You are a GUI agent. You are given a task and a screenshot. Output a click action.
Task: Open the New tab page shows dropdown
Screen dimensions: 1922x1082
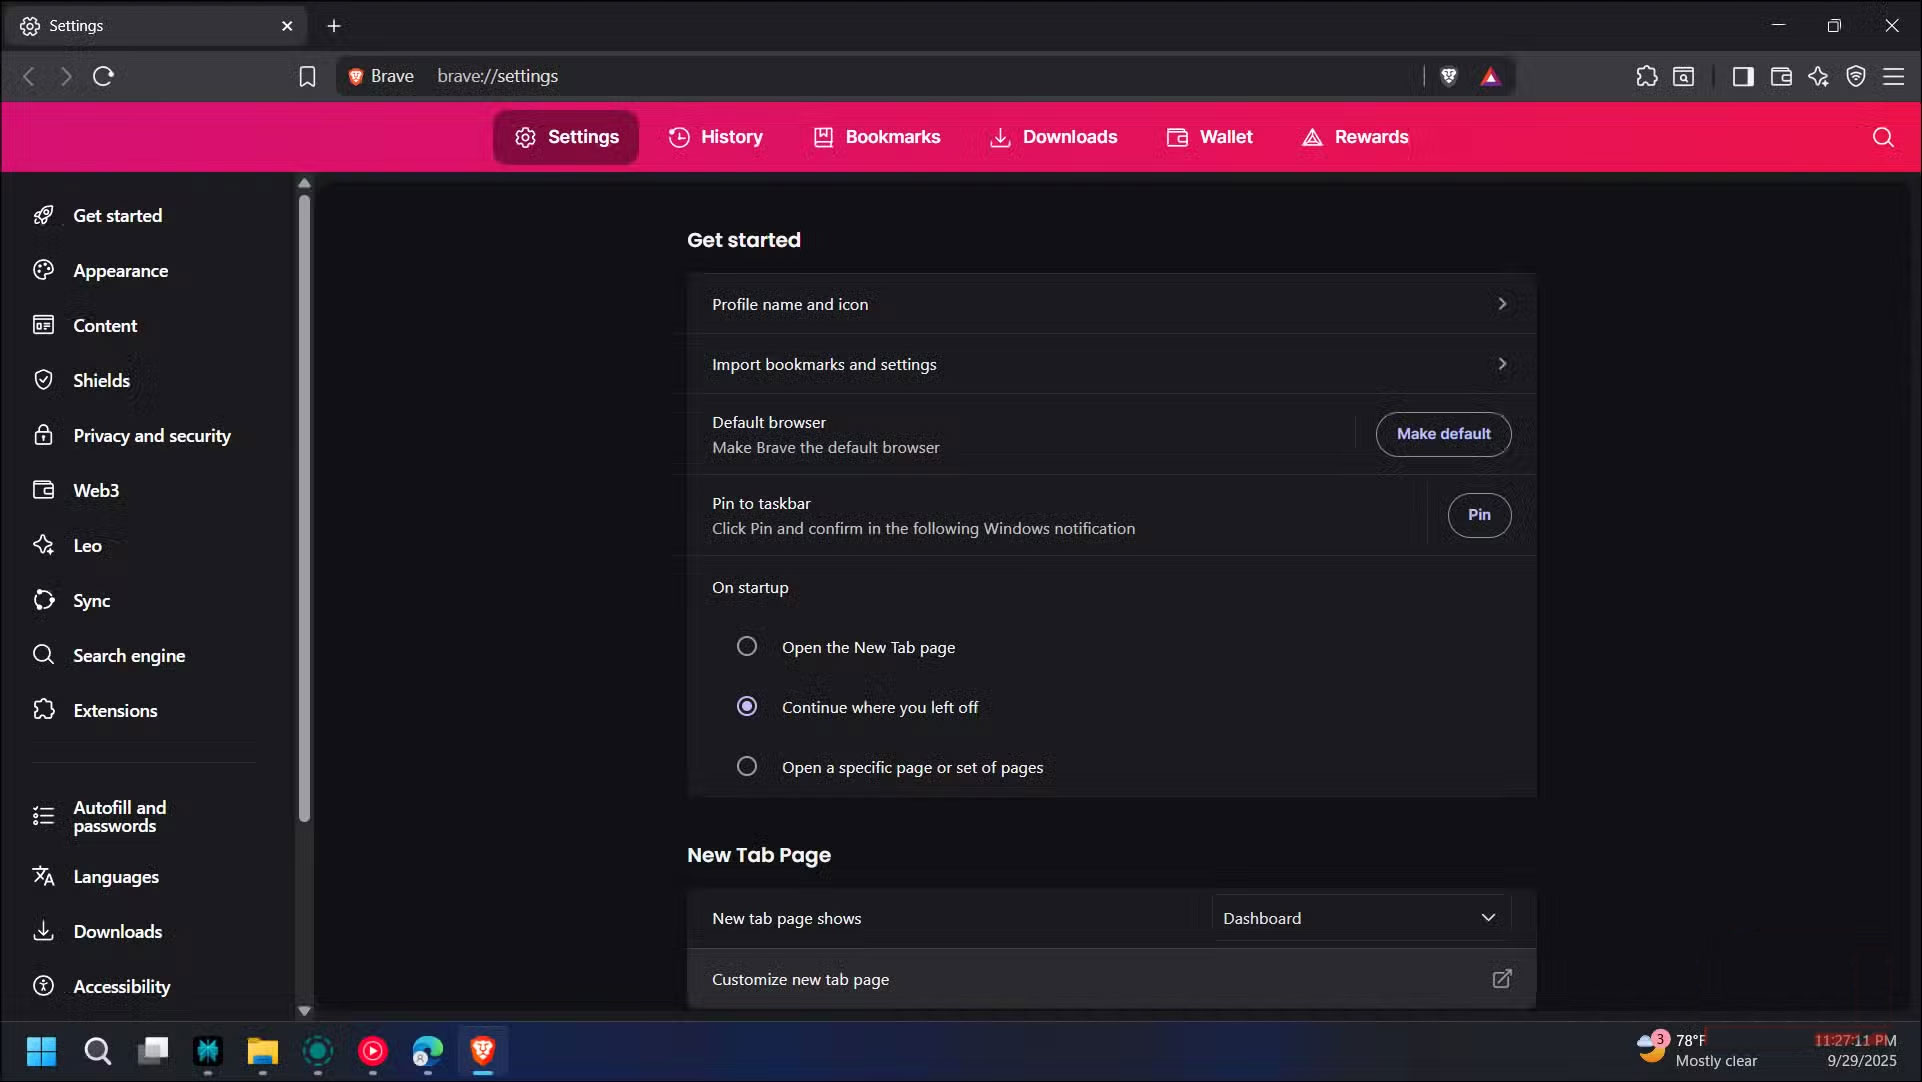1358,917
